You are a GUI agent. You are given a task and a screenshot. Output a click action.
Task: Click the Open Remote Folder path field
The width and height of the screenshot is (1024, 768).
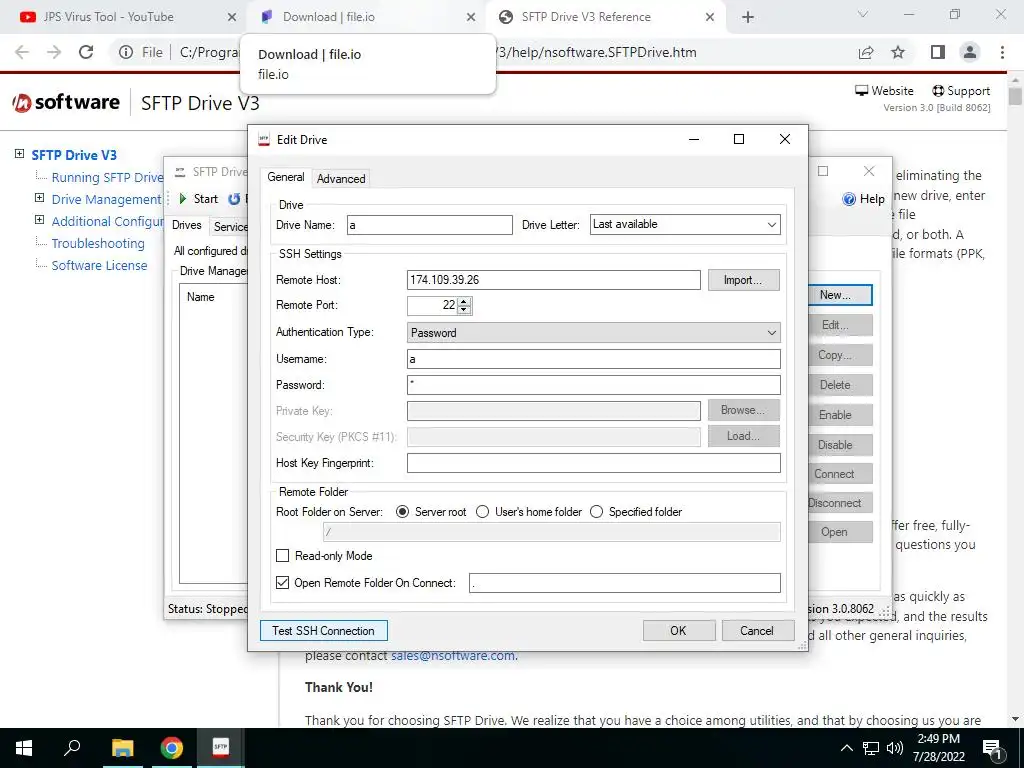coord(624,583)
